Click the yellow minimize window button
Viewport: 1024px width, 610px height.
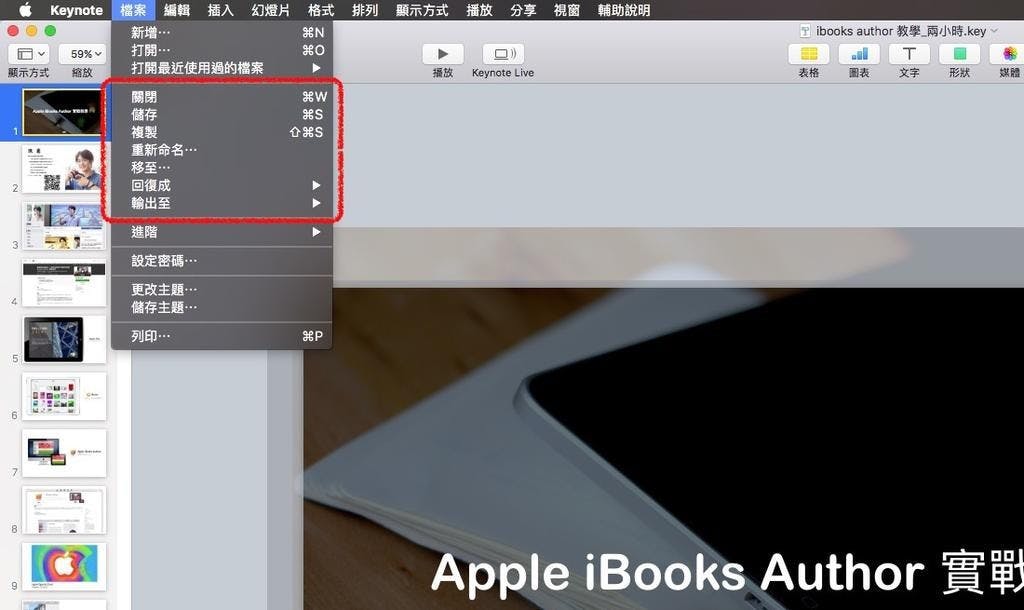tap(31, 31)
